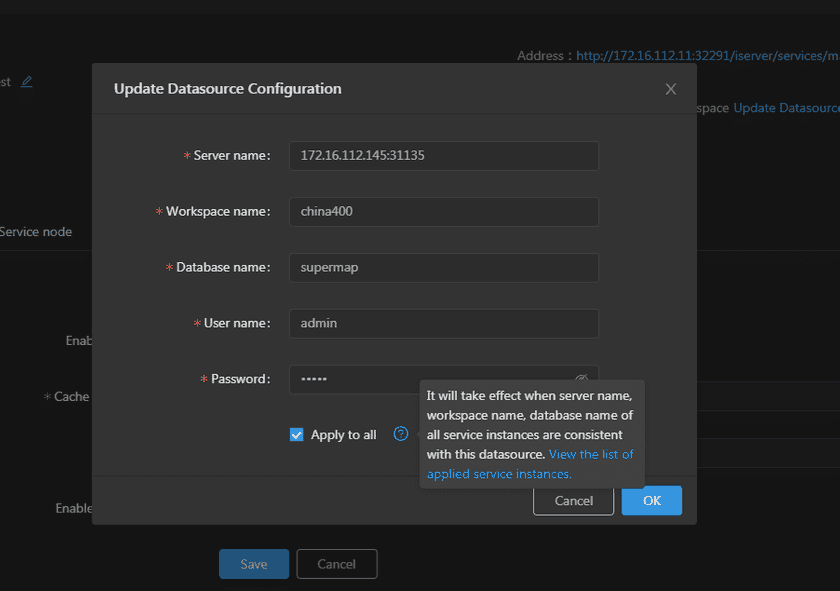Click the Password input field
The height and width of the screenshot is (591, 840).
430,379
